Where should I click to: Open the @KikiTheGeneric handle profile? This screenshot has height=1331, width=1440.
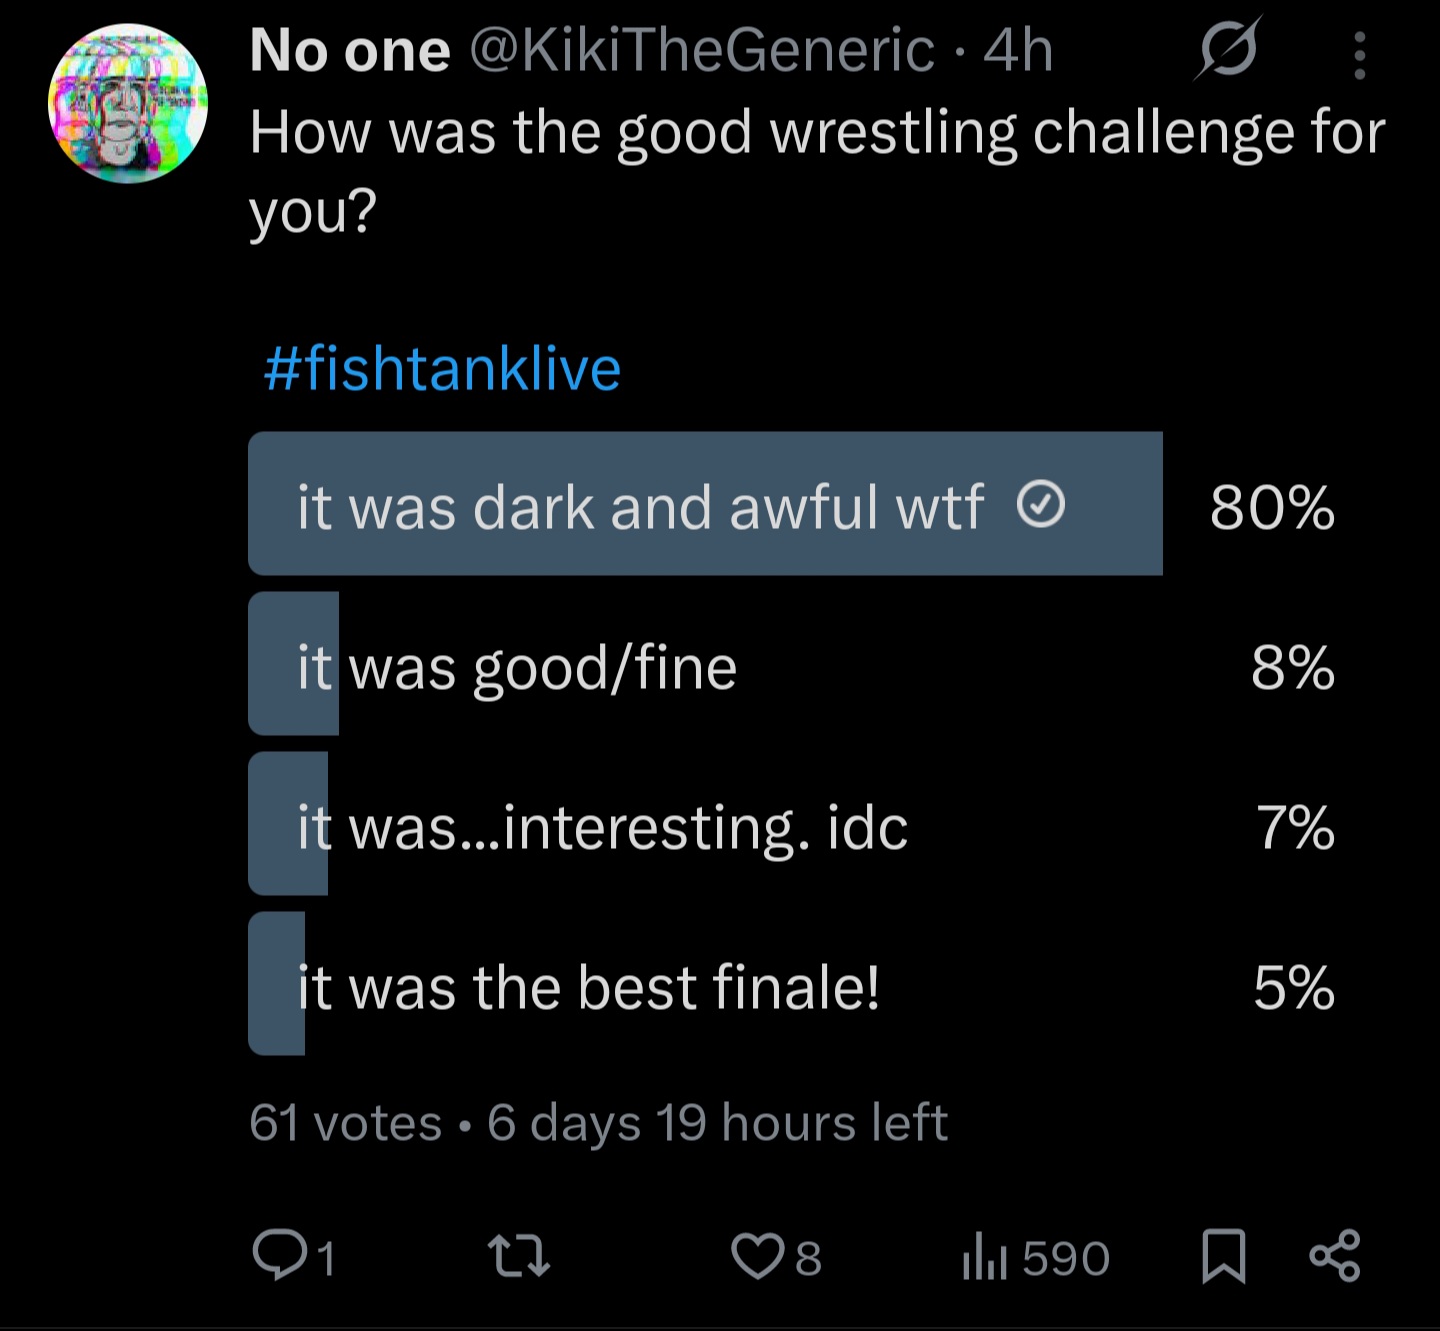[702, 50]
